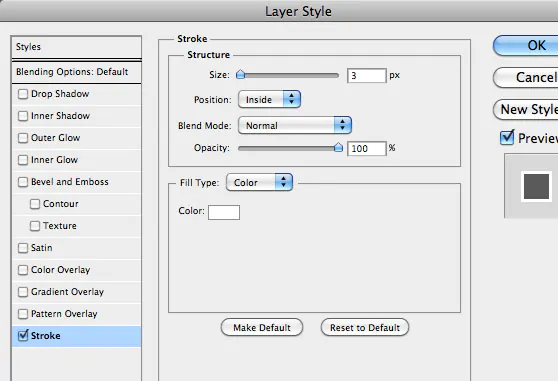Select the Bevel and Emboss label
The height and width of the screenshot is (381, 558).
[70, 182]
